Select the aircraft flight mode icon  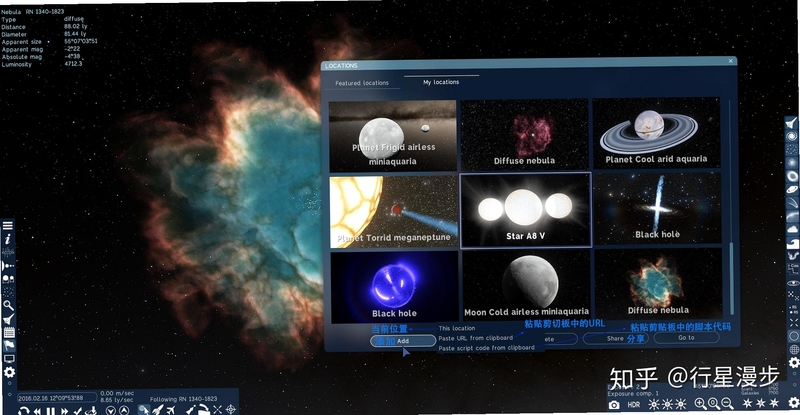click(171, 410)
